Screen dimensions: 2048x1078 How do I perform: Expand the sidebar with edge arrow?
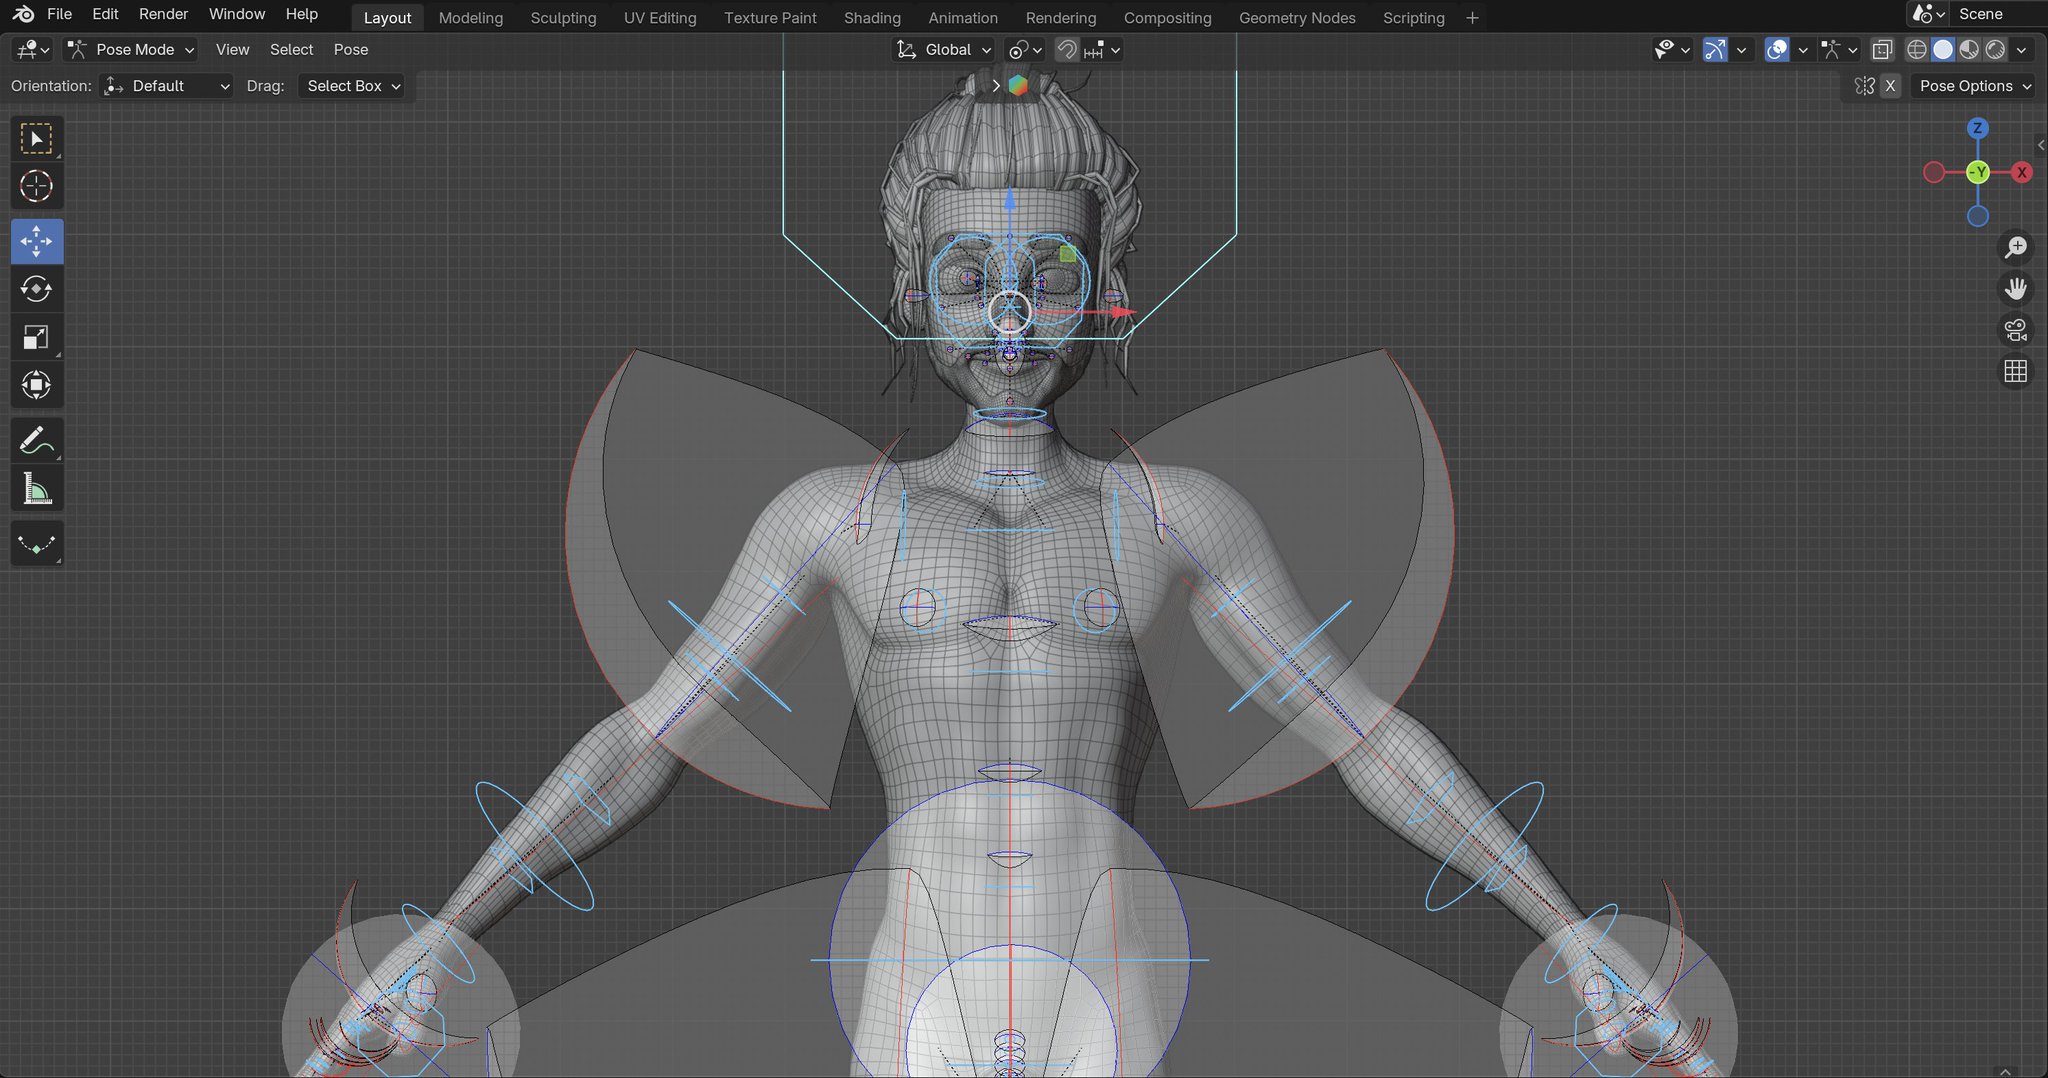click(2041, 145)
